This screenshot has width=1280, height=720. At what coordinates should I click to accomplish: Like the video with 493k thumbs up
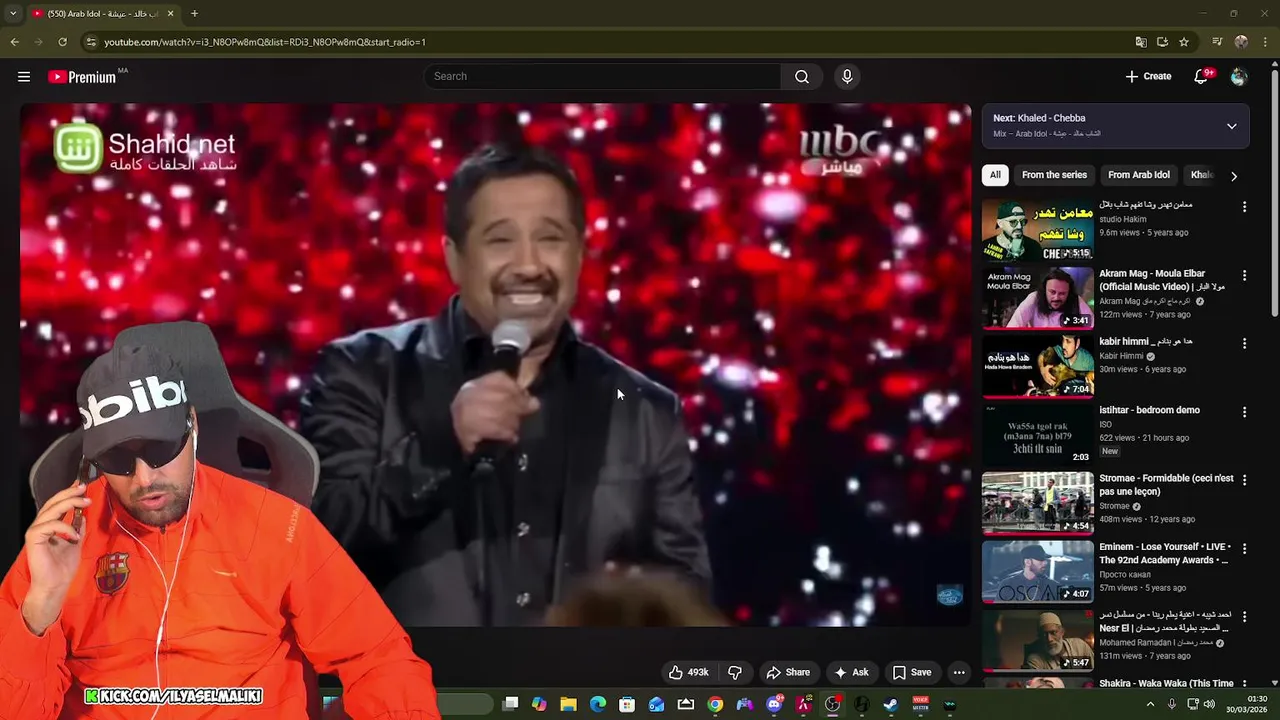688,672
